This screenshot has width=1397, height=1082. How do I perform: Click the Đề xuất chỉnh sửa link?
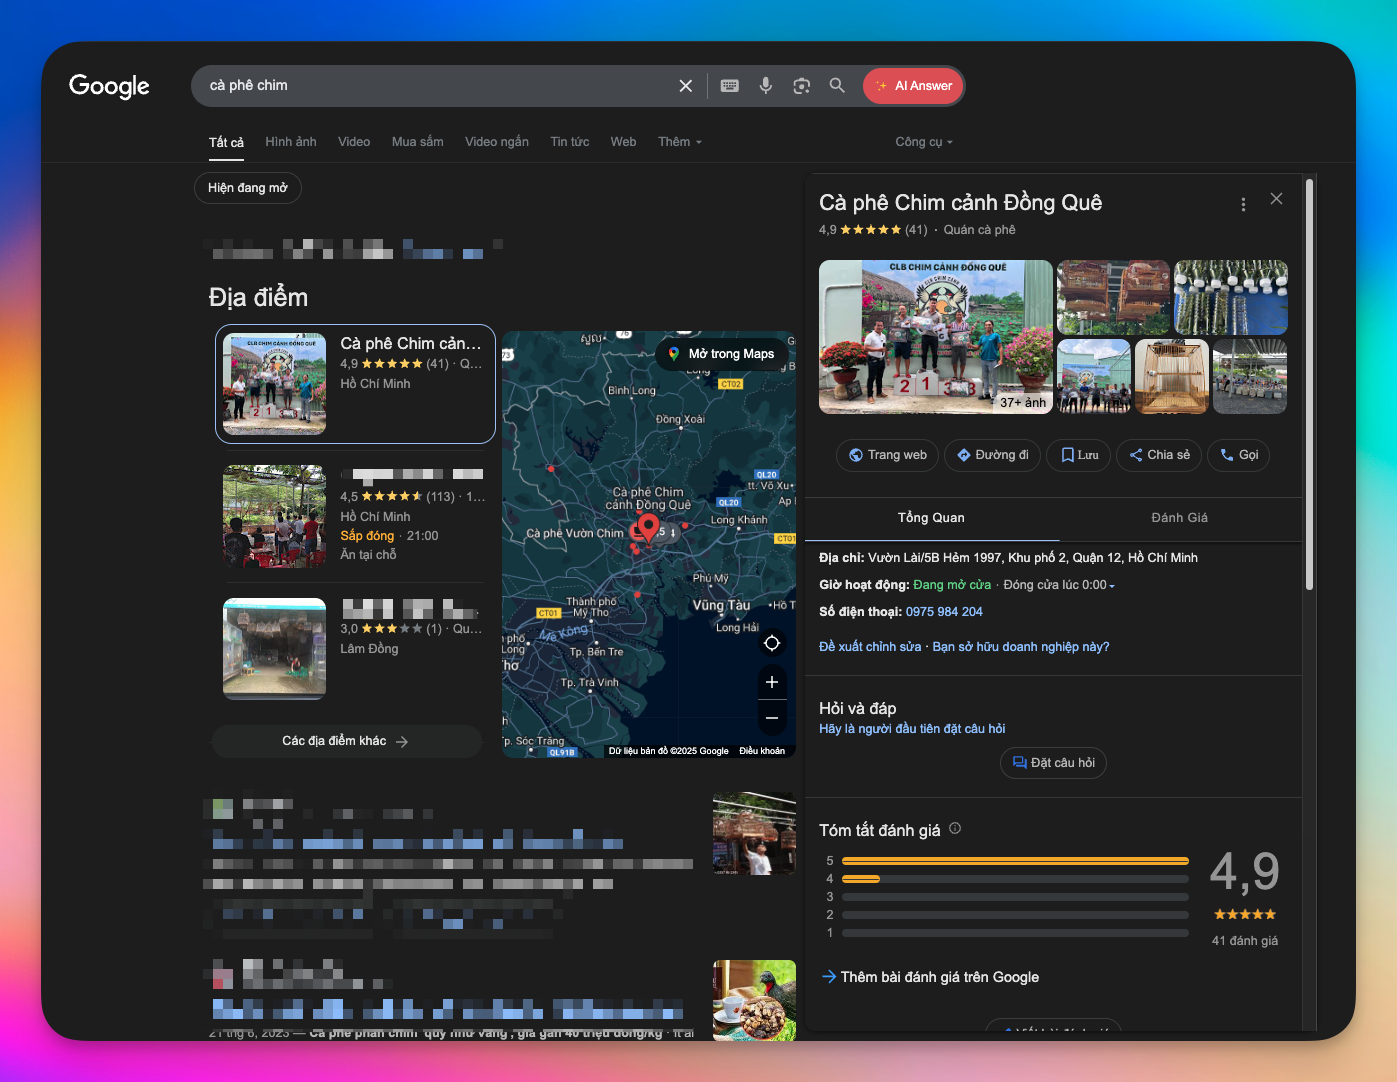tap(870, 647)
